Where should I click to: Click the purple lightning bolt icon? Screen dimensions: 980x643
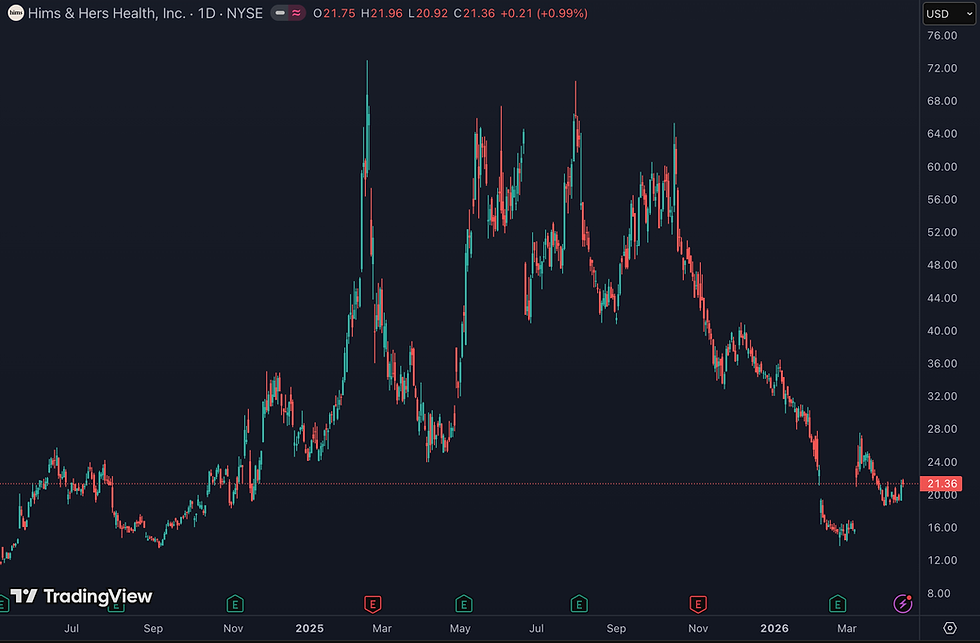902,604
